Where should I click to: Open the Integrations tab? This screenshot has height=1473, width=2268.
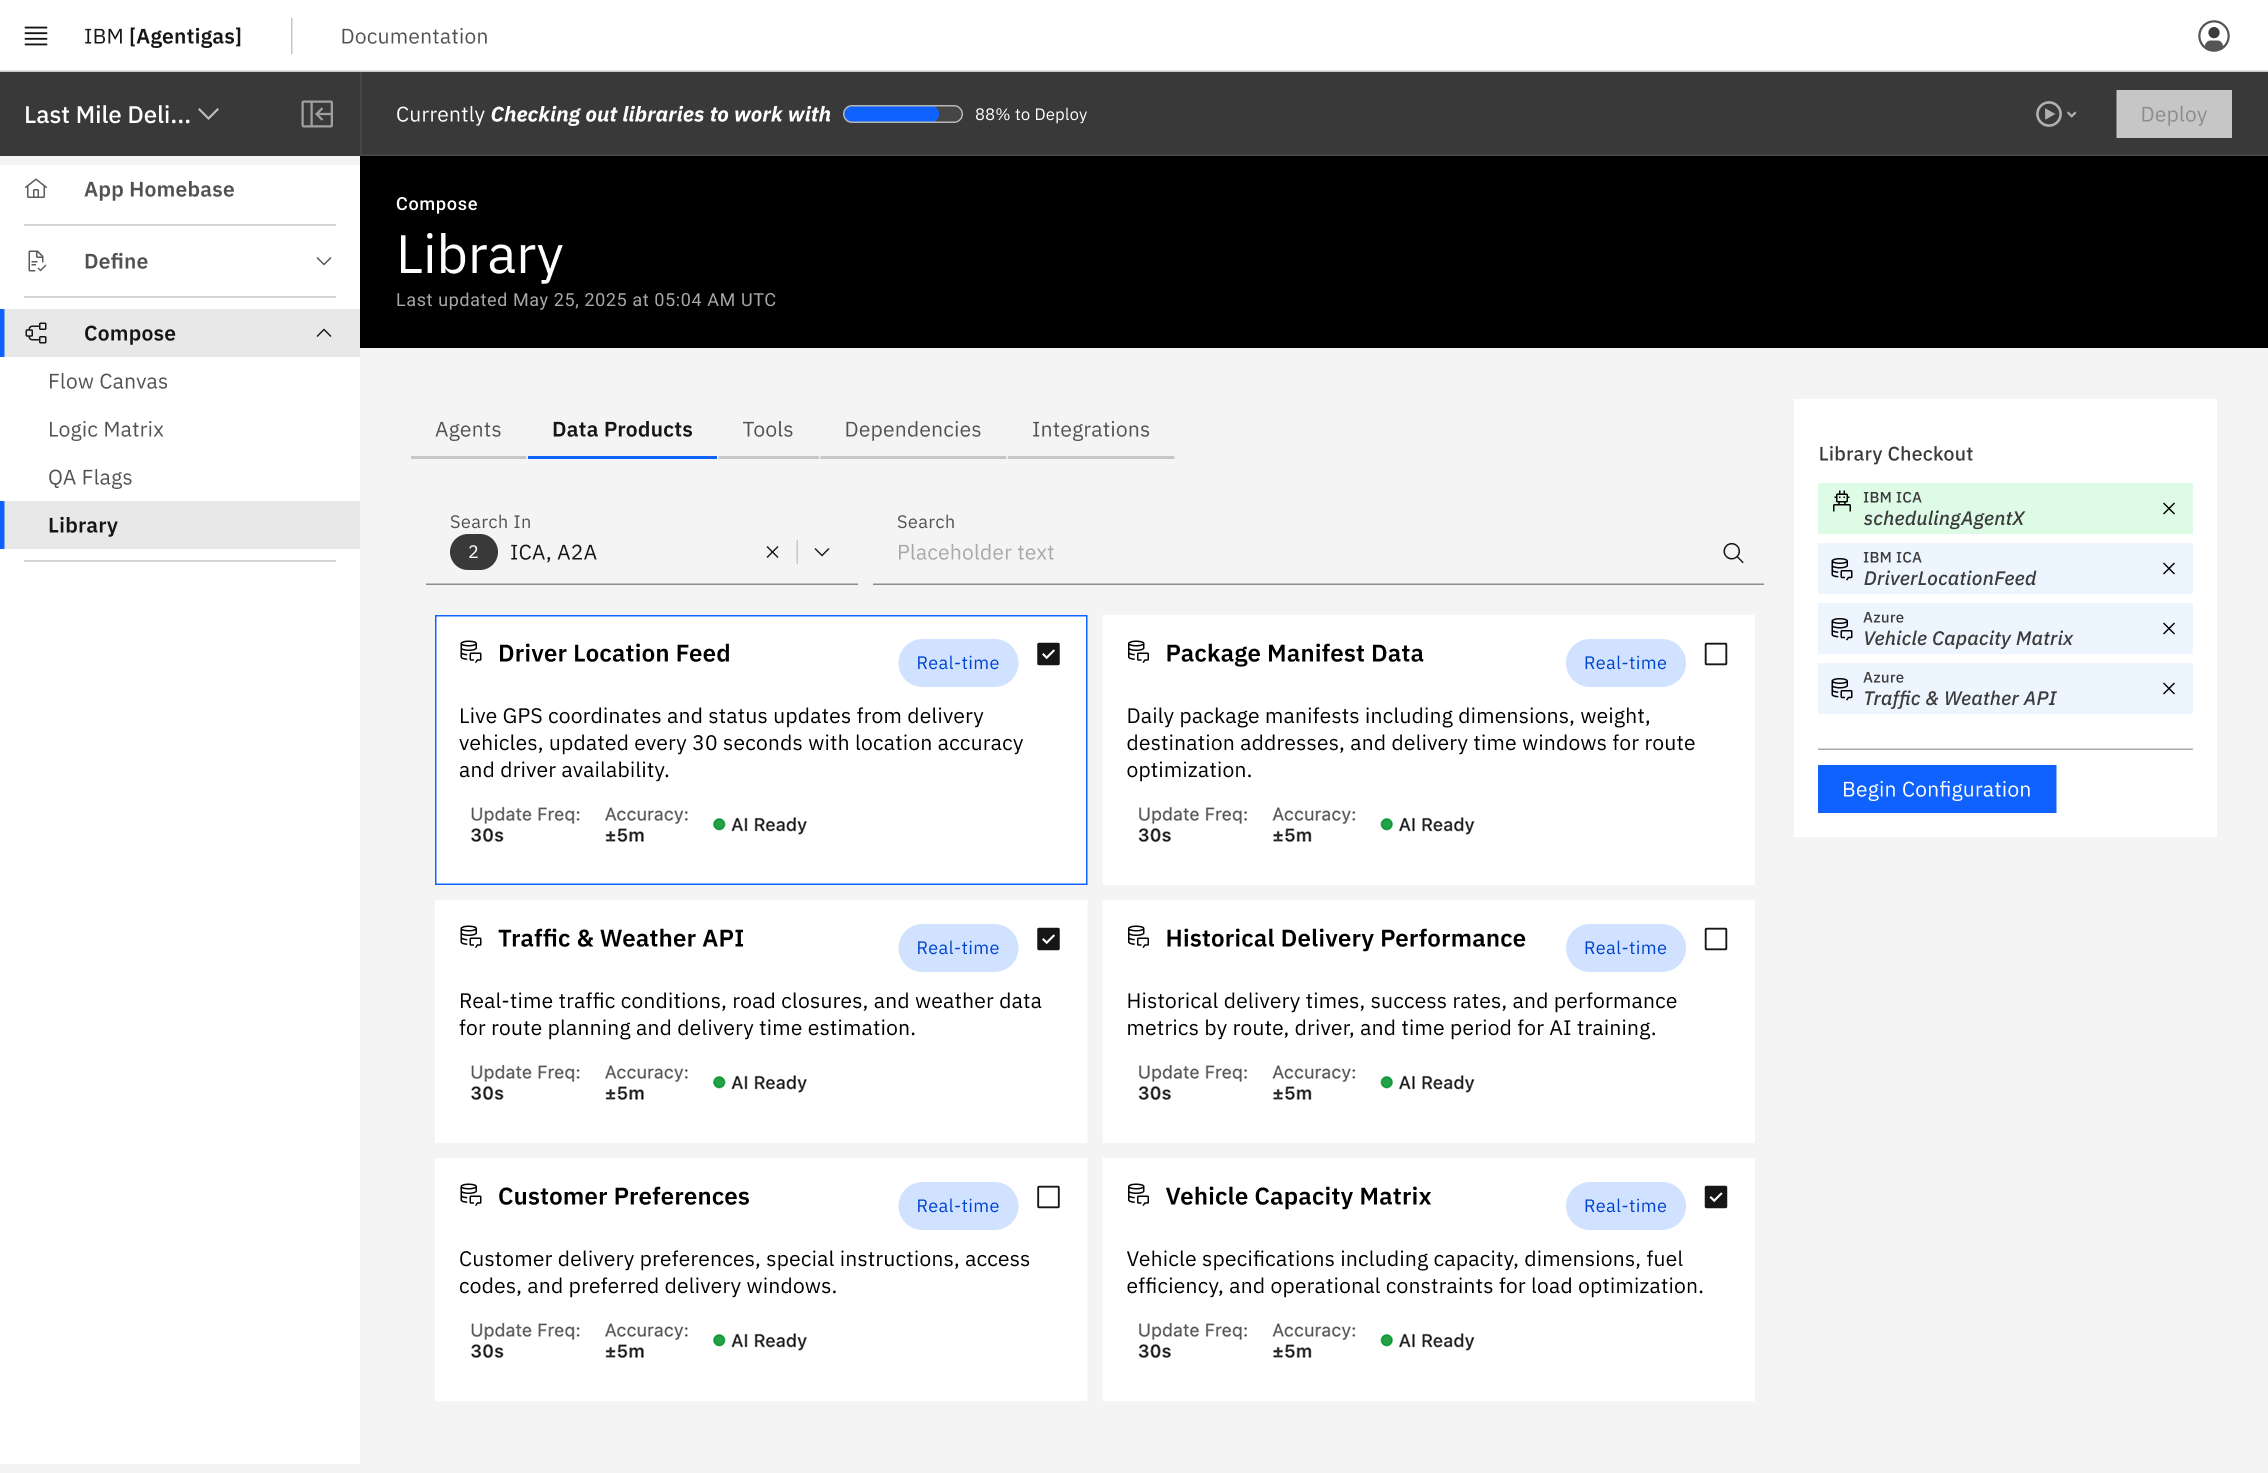click(x=1090, y=429)
